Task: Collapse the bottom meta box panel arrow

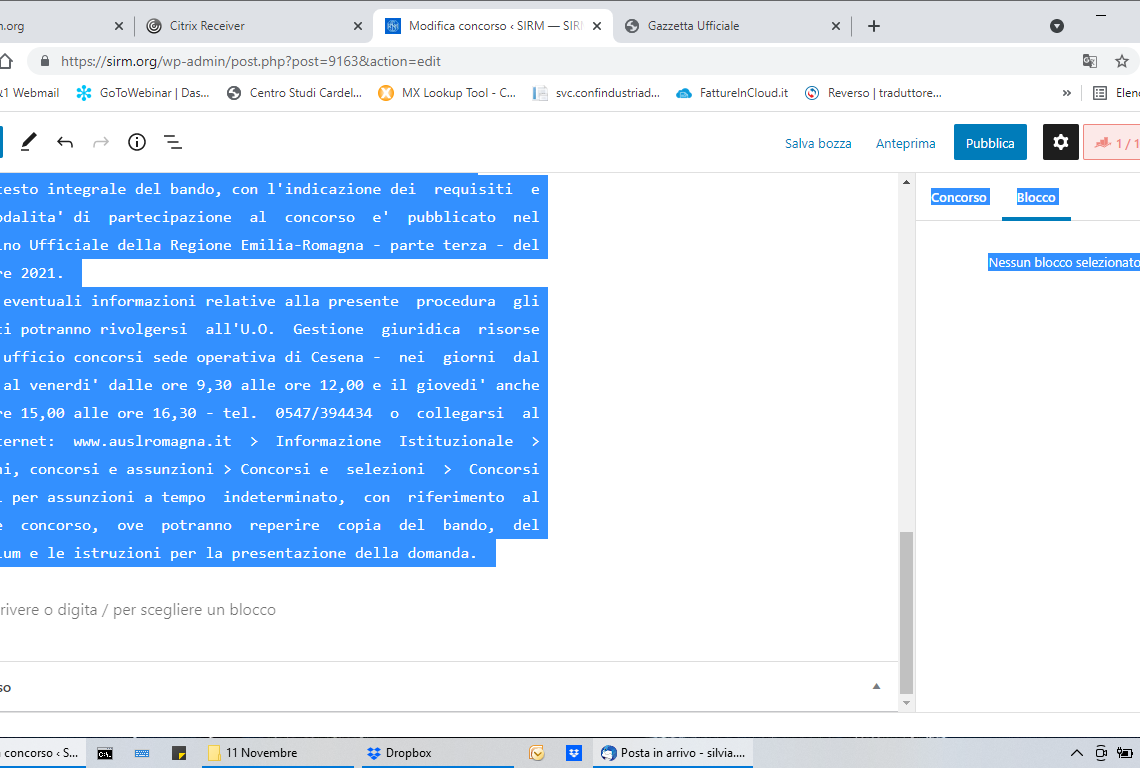Action: [x=877, y=687]
